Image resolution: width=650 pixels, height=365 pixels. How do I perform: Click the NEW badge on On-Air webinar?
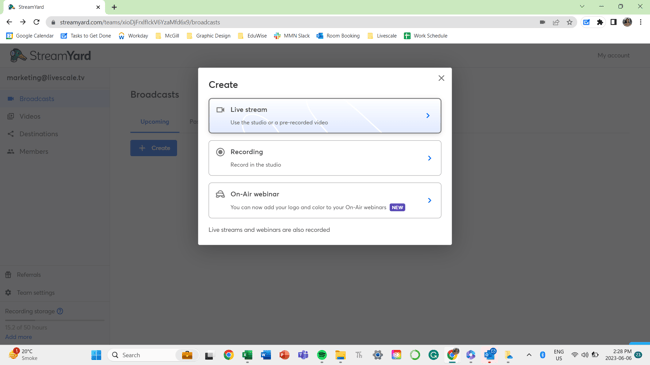click(397, 207)
